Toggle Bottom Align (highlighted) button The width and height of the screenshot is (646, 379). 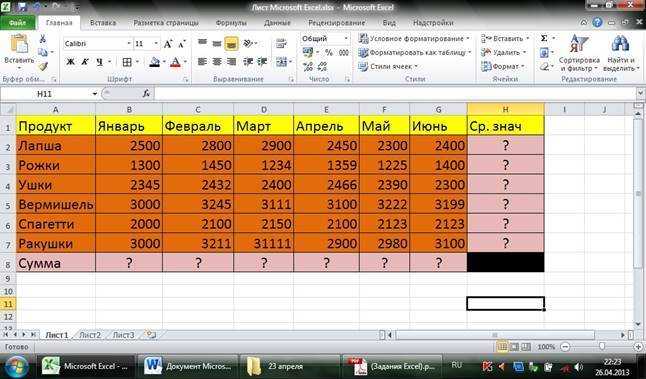pos(232,43)
